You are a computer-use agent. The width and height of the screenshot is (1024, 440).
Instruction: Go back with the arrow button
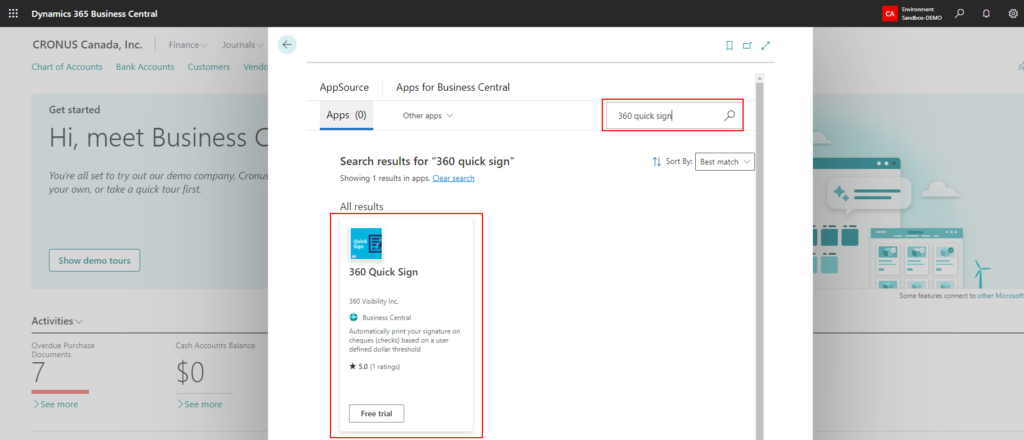(x=287, y=44)
